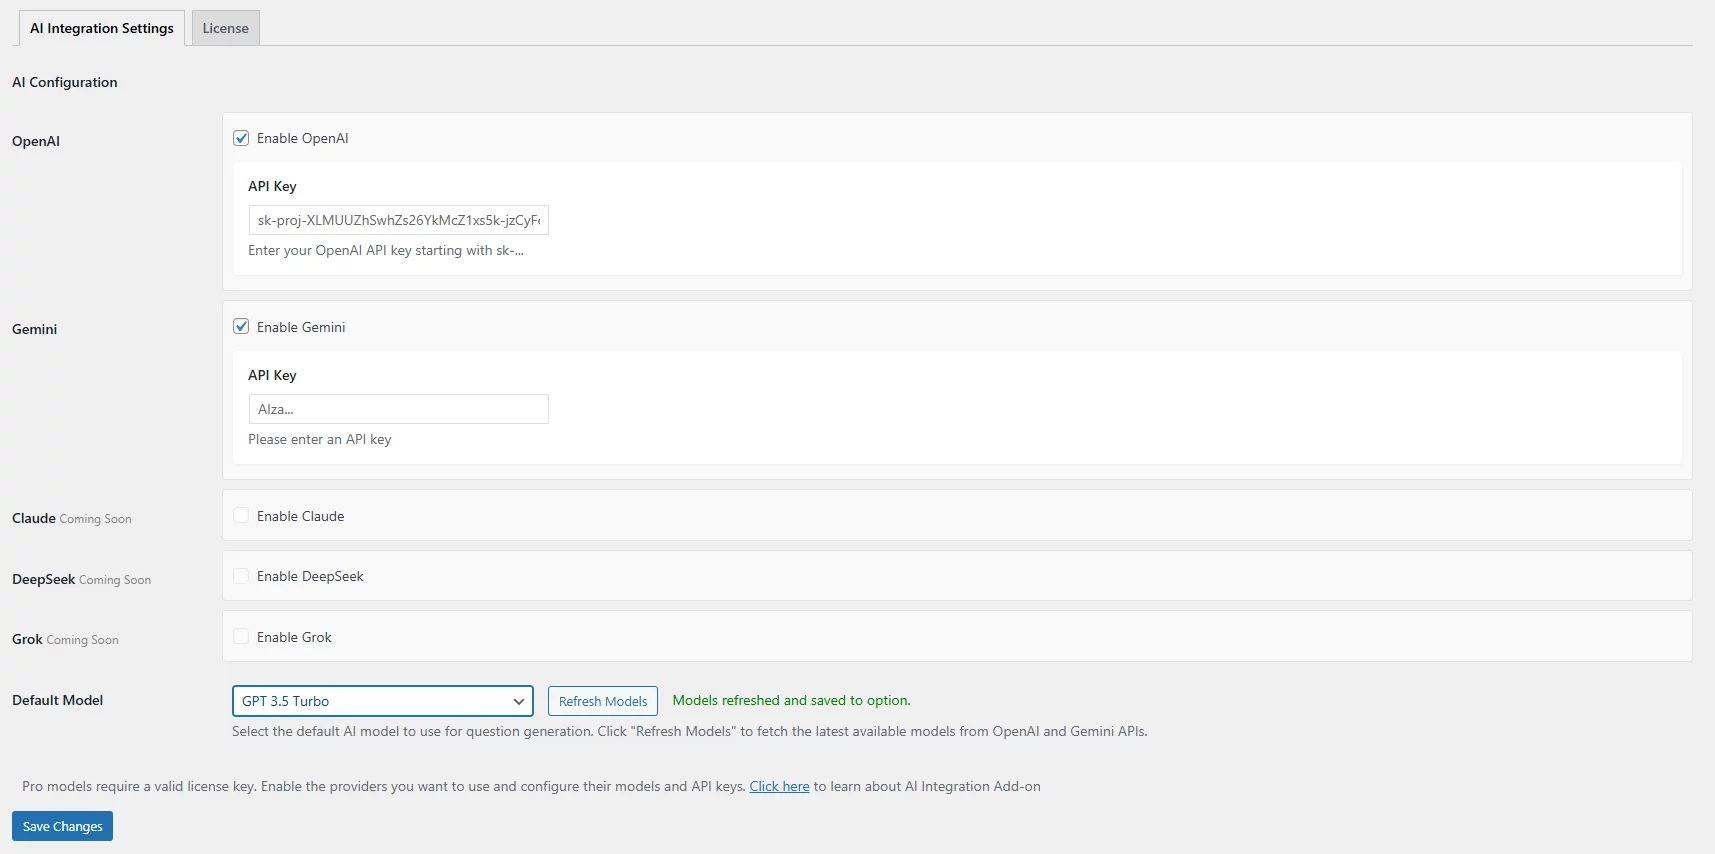Click the DeepSeek Coming Soon label
Image resolution: width=1715 pixels, height=854 pixels.
pyautogui.click(x=82, y=579)
